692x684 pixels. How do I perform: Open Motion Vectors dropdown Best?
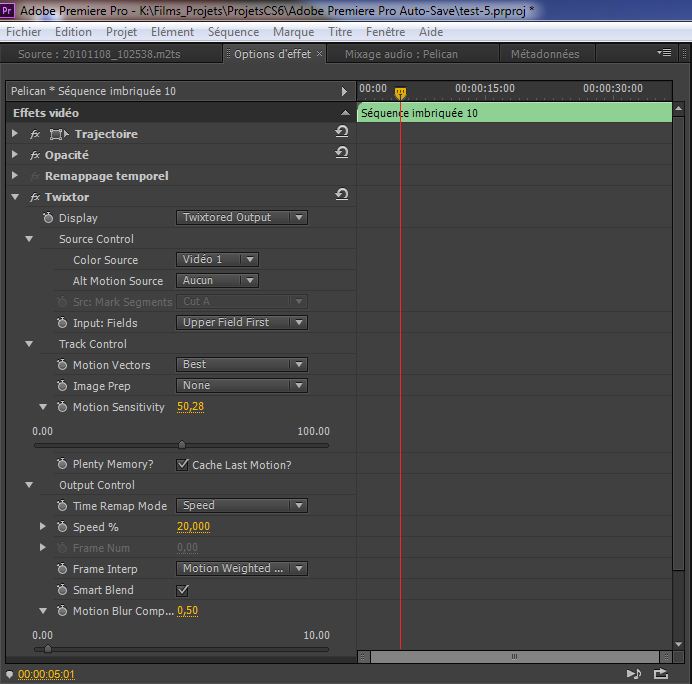coord(242,365)
